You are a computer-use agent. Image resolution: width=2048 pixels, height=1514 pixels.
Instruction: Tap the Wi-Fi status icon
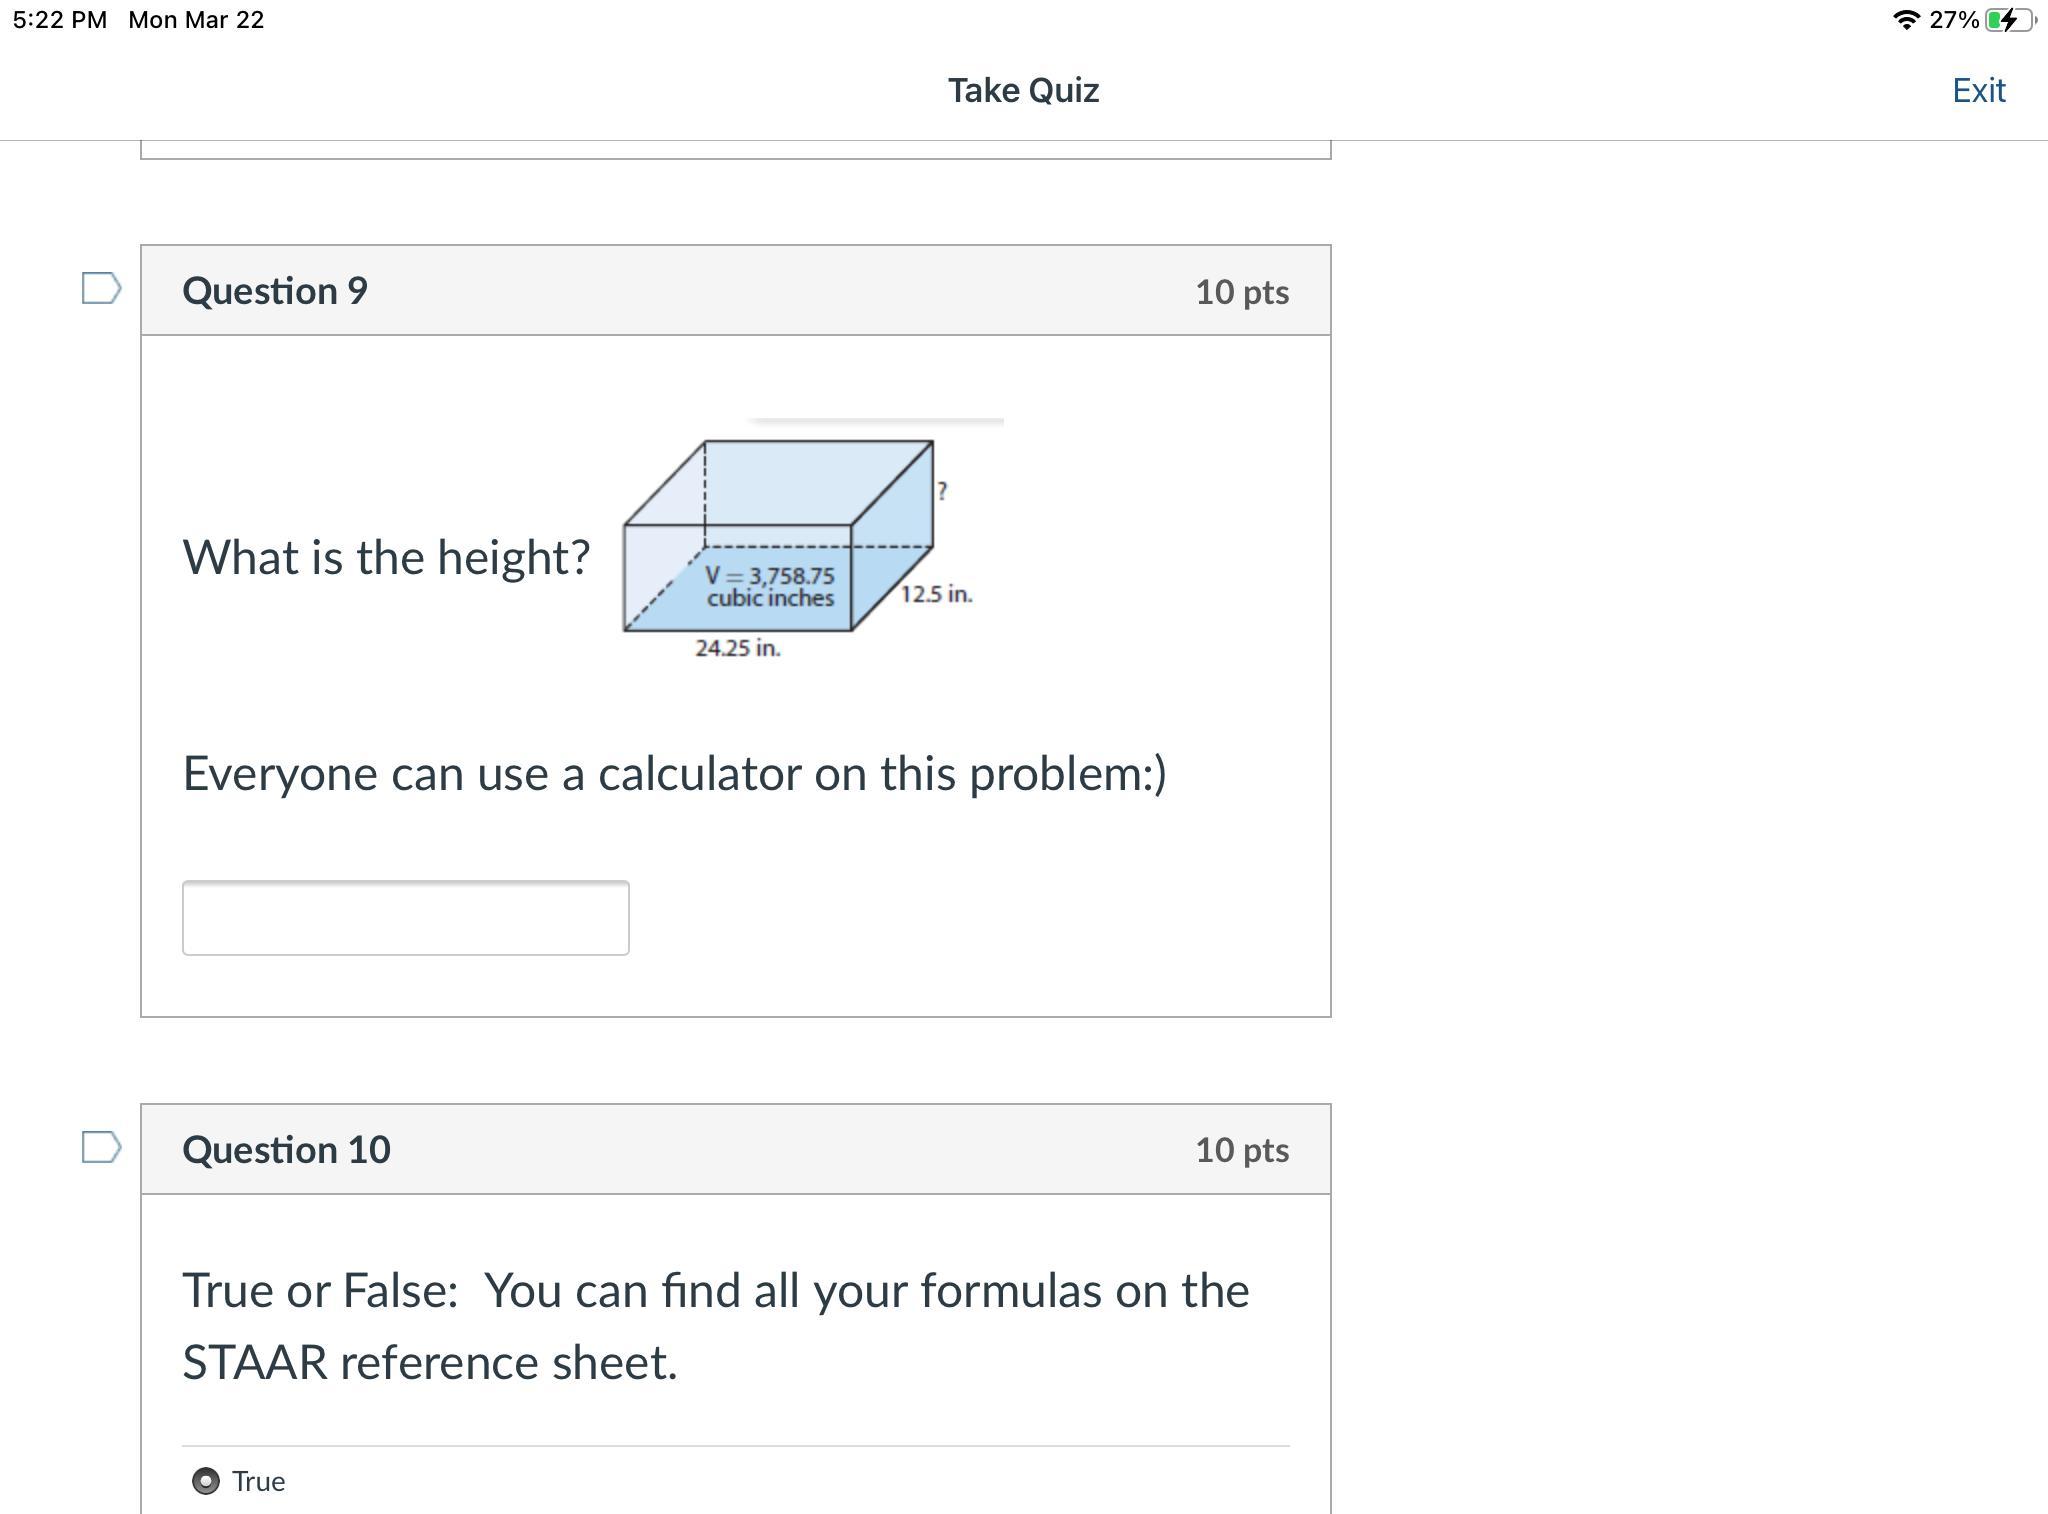[1906, 20]
